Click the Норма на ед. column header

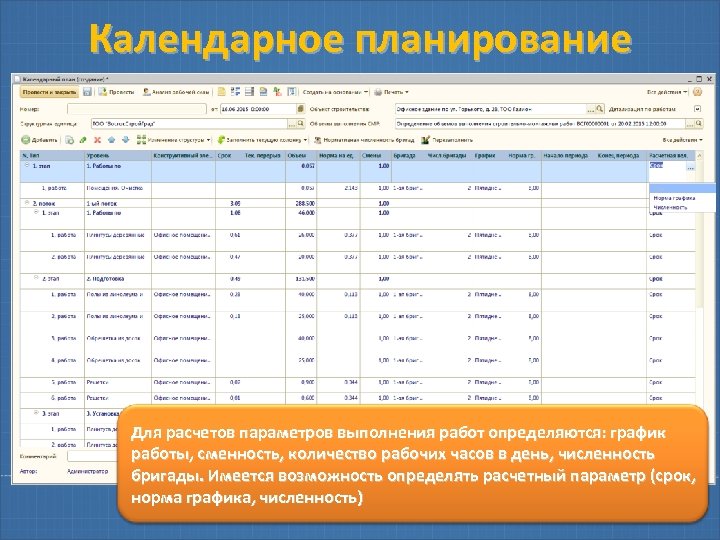[x=338, y=156]
